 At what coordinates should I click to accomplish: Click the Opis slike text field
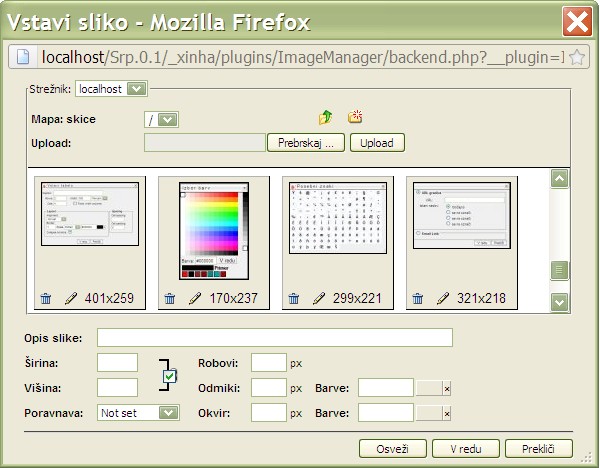pos(274,337)
